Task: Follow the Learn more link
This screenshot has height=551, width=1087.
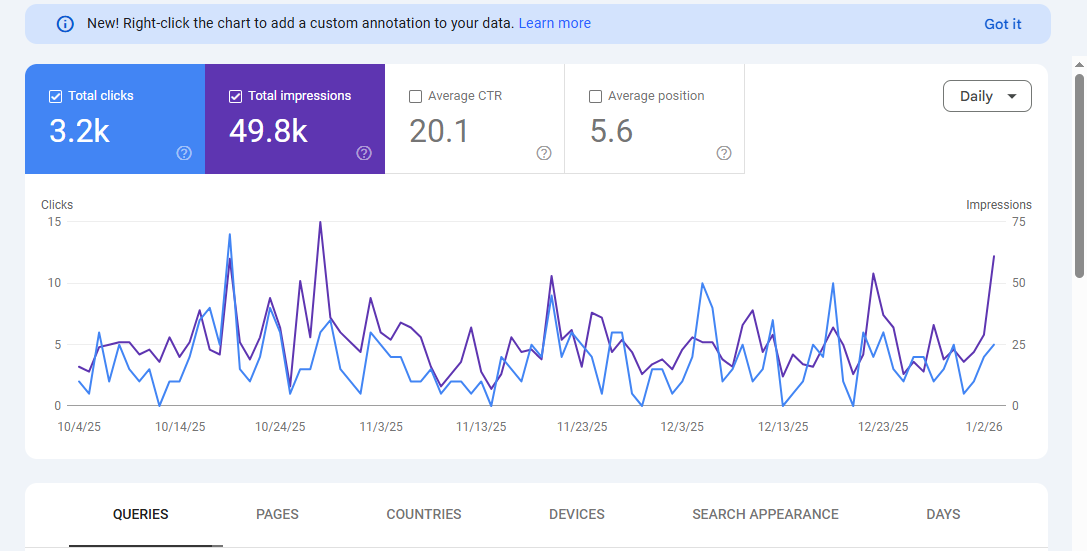Action: tap(554, 23)
